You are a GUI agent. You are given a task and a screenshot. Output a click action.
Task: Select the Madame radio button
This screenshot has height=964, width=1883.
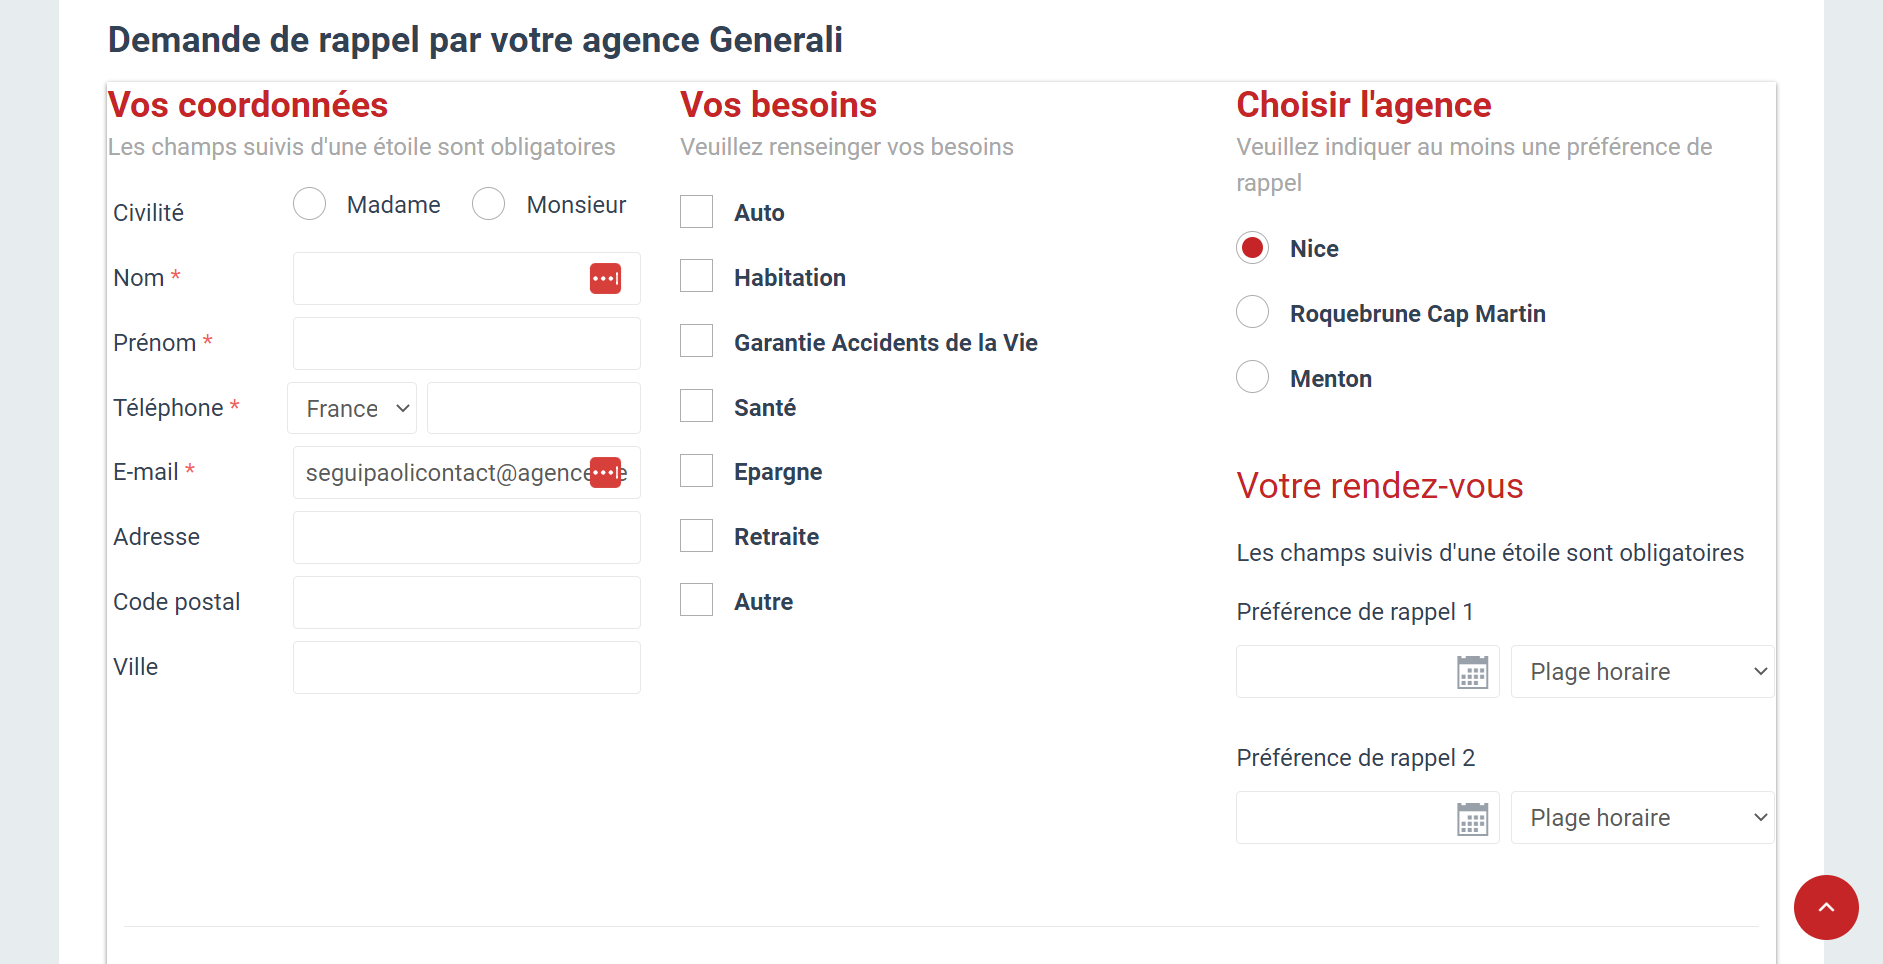309,204
